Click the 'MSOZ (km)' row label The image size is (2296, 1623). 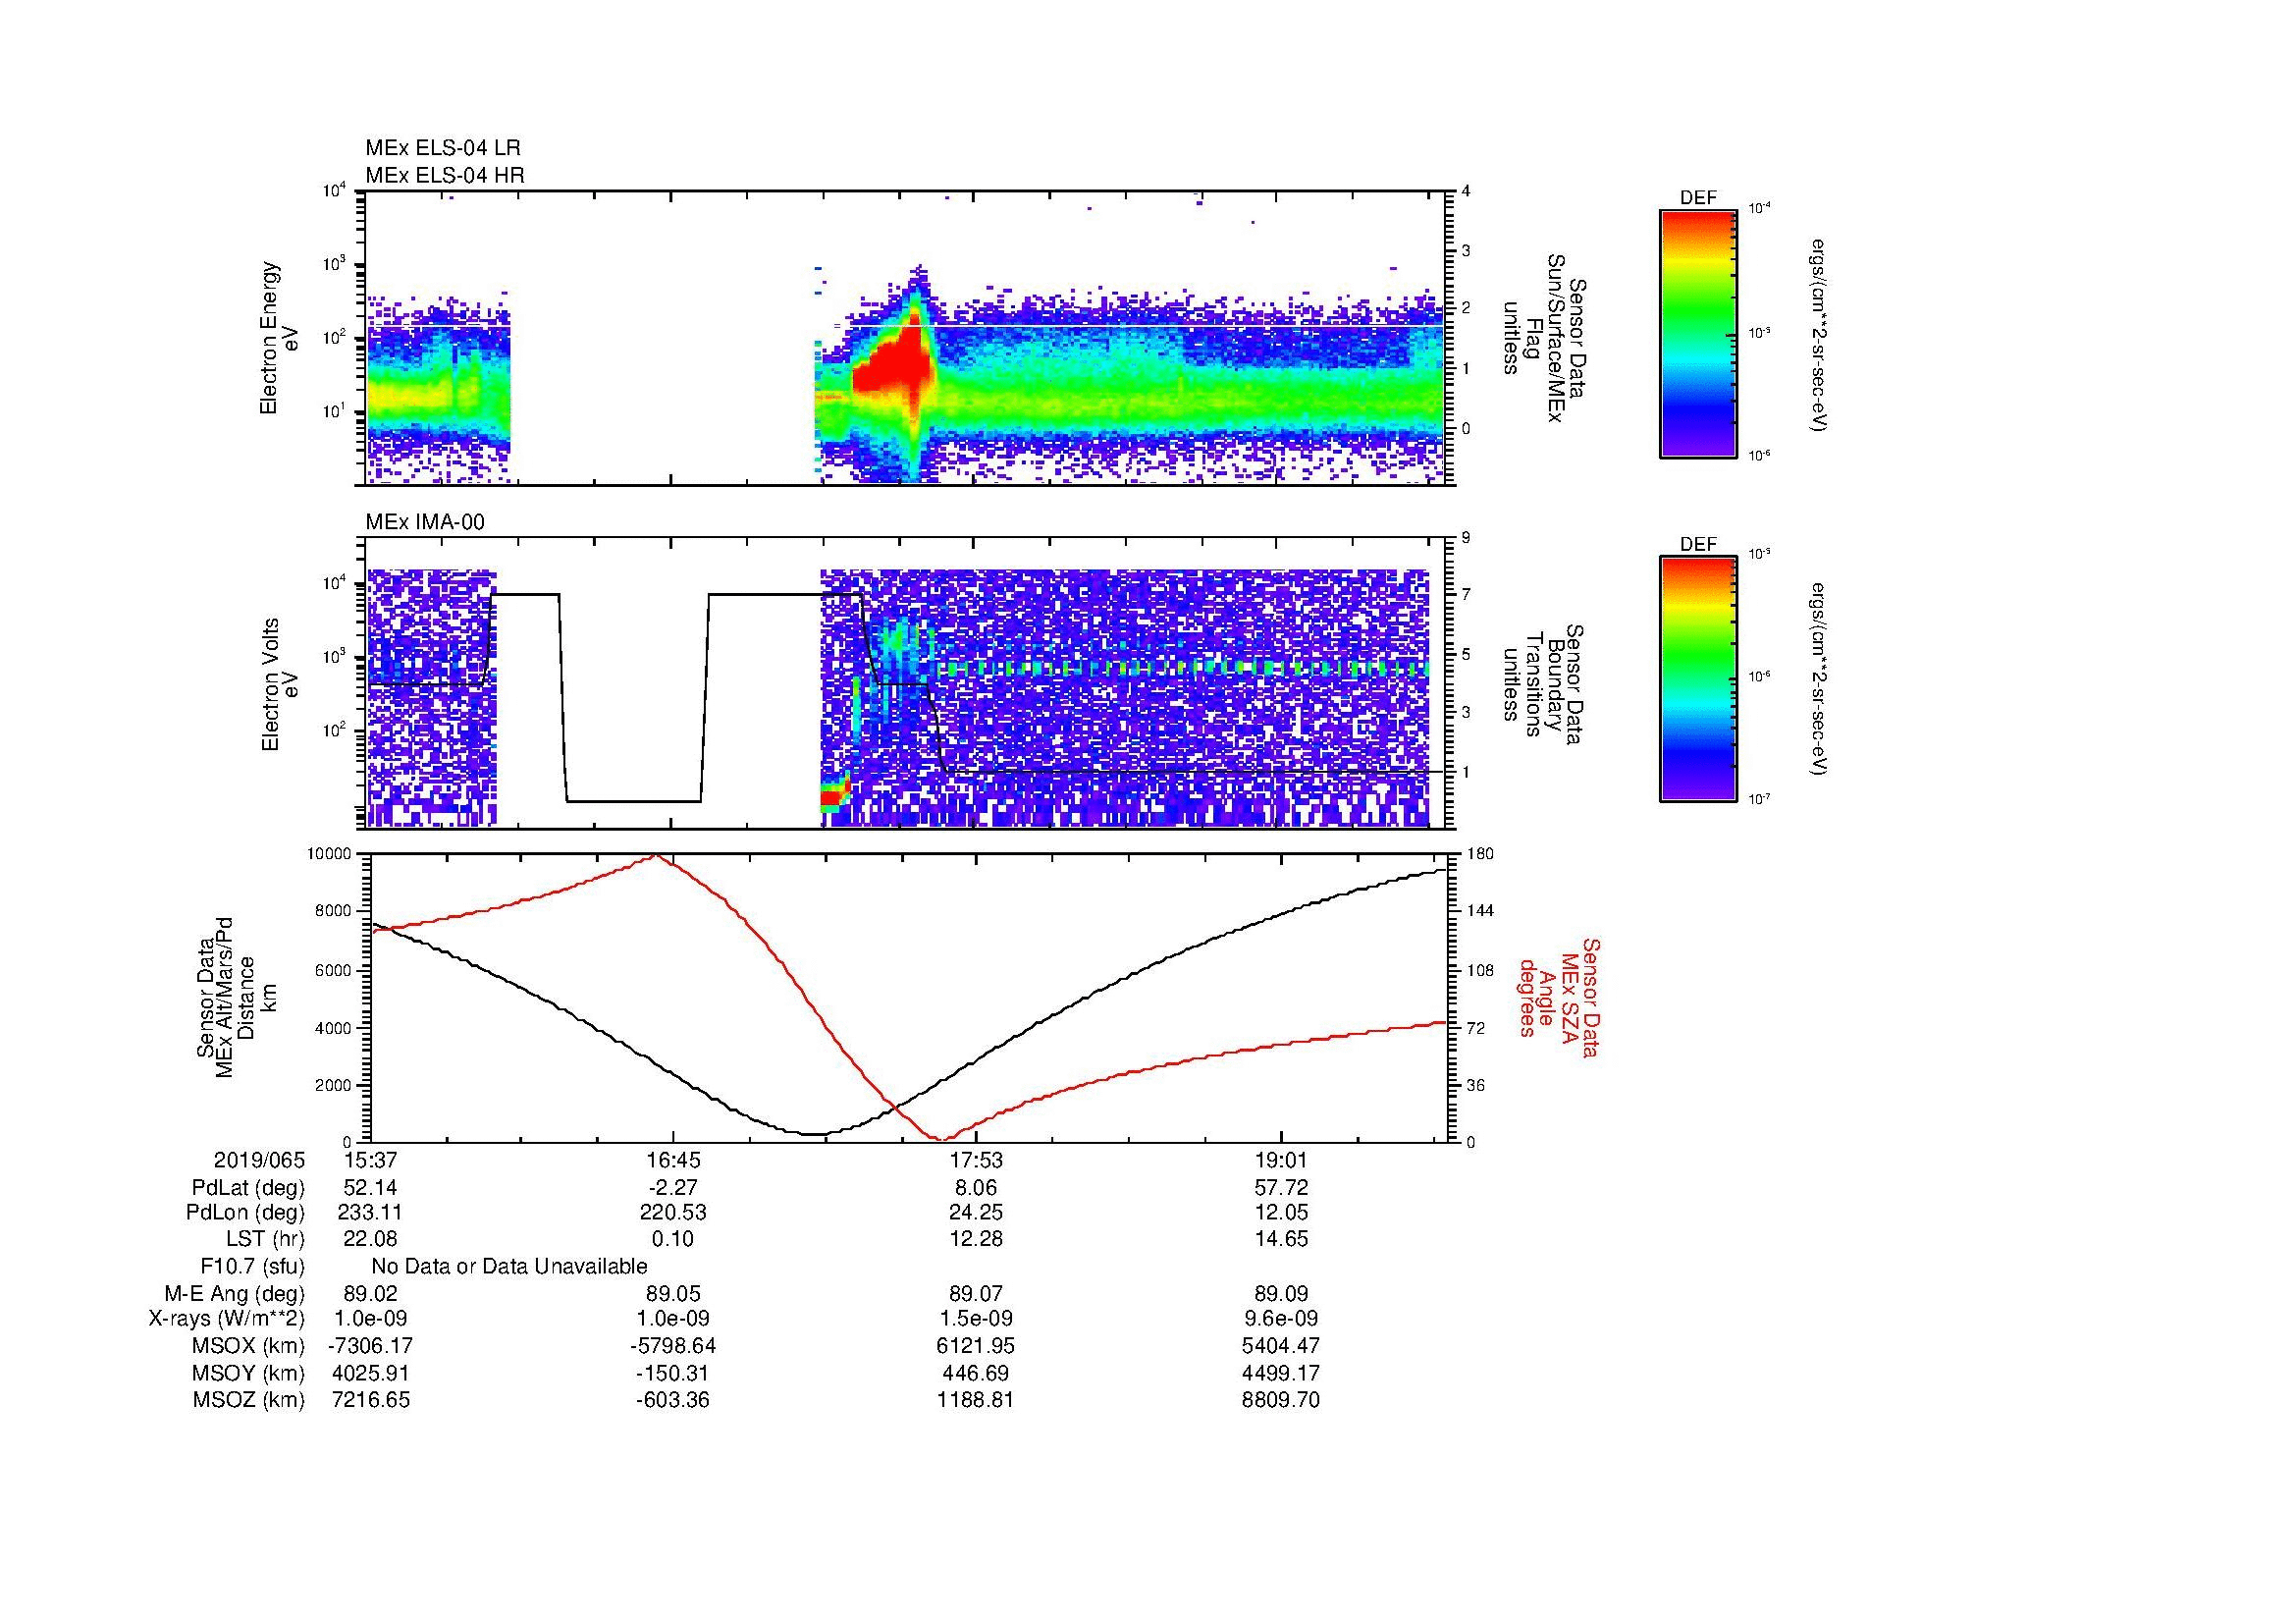[x=248, y=1400]
